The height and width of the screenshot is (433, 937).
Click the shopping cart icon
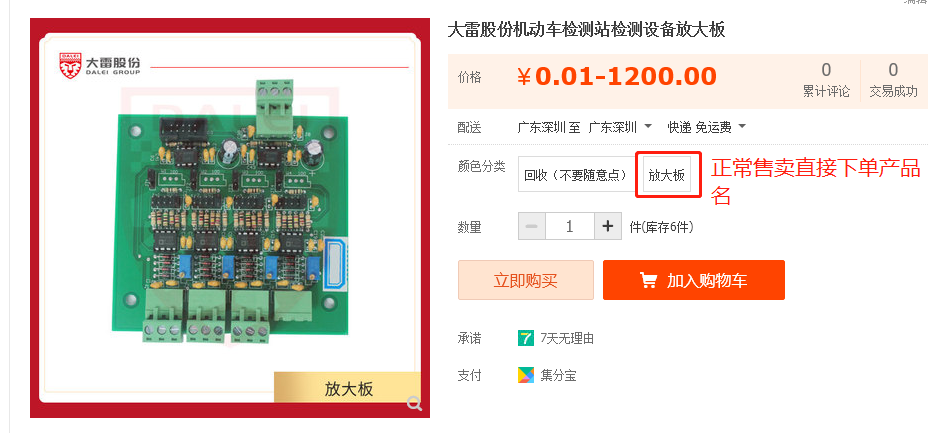[648, 280]
